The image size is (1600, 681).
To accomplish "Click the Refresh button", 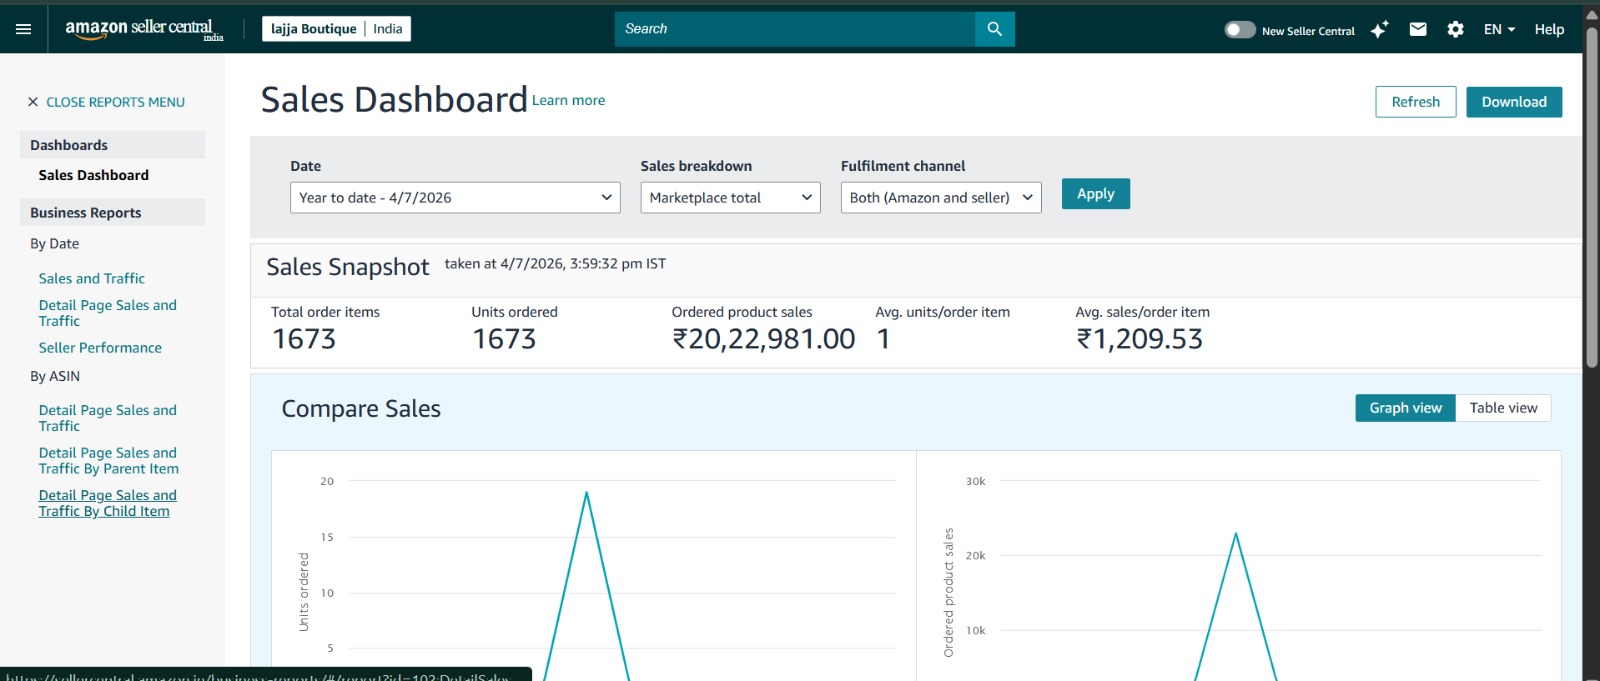I will click(1416, 102).
